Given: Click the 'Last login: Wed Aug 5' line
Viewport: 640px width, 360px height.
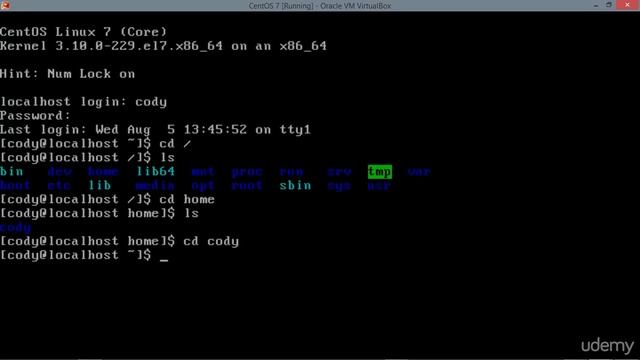Looking at the screenshot, I should (156, 129).
